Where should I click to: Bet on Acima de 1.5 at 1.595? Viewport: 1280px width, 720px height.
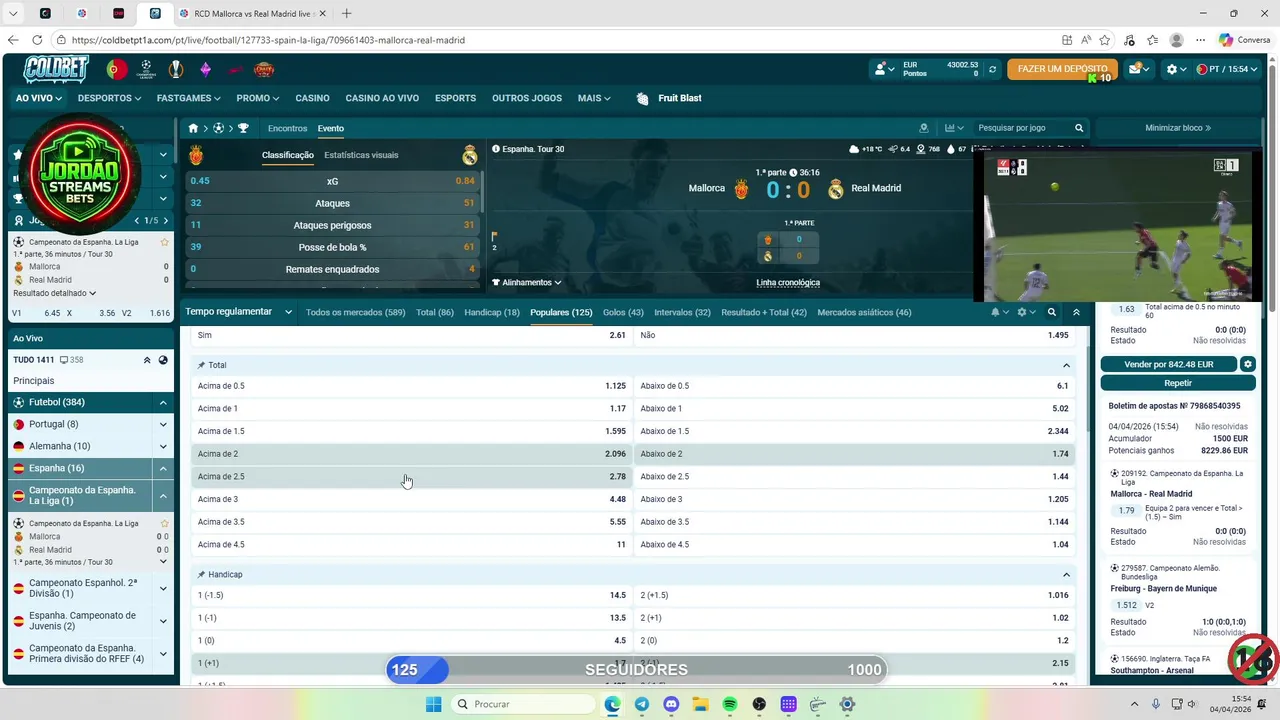click(412, 431)
